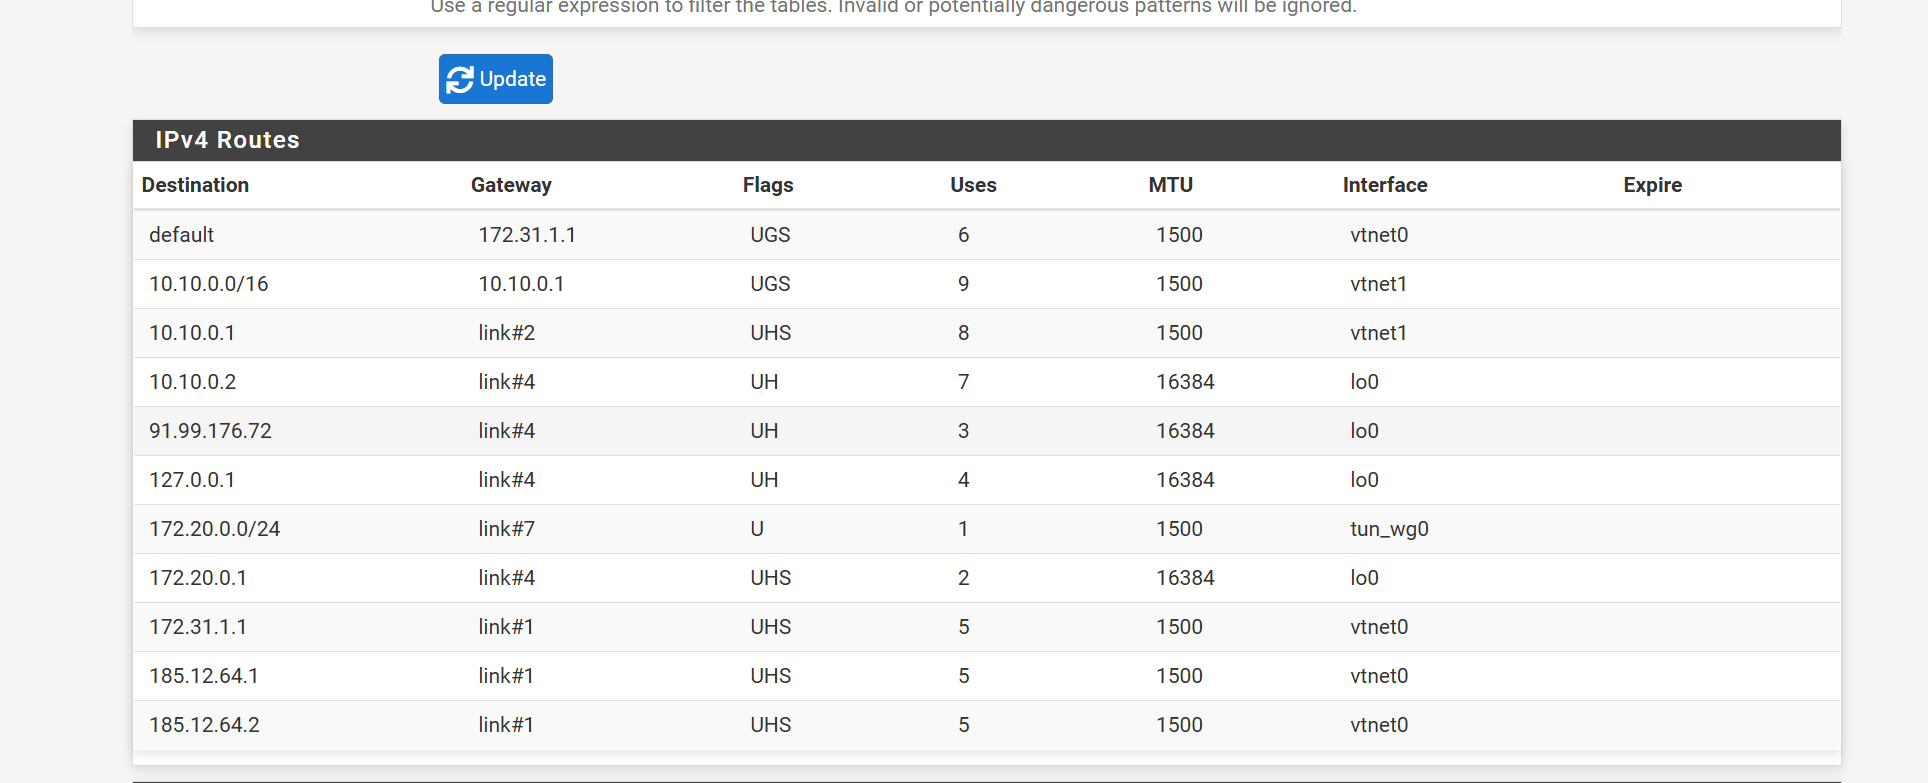Click the IPv4 Routes panel heading

pos(986,140)
